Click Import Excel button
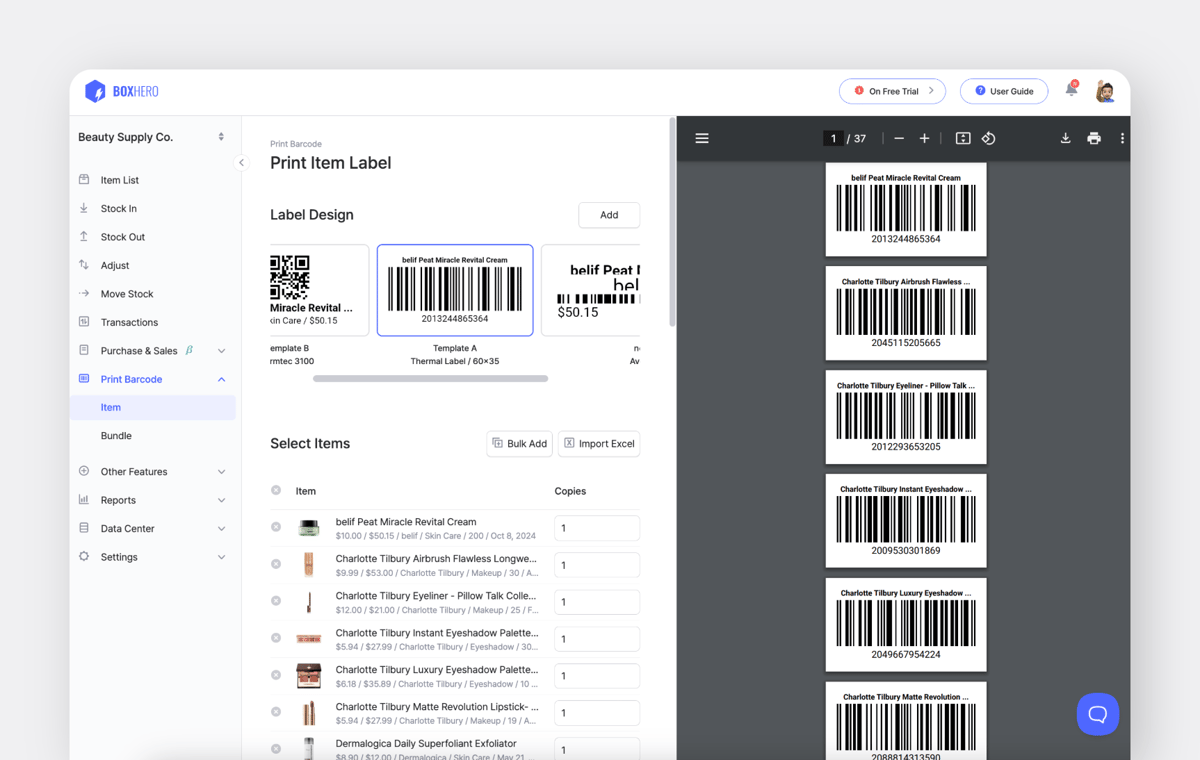 click(599, 443)
